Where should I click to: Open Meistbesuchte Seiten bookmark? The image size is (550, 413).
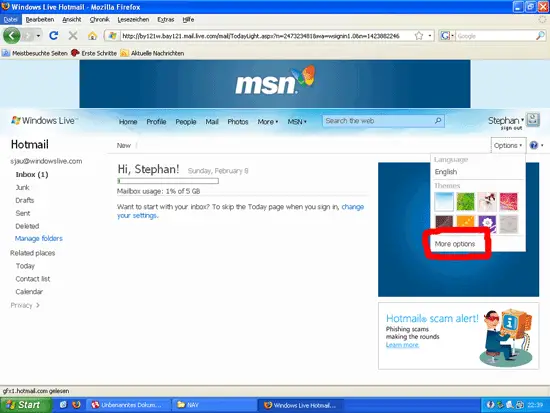35,53
